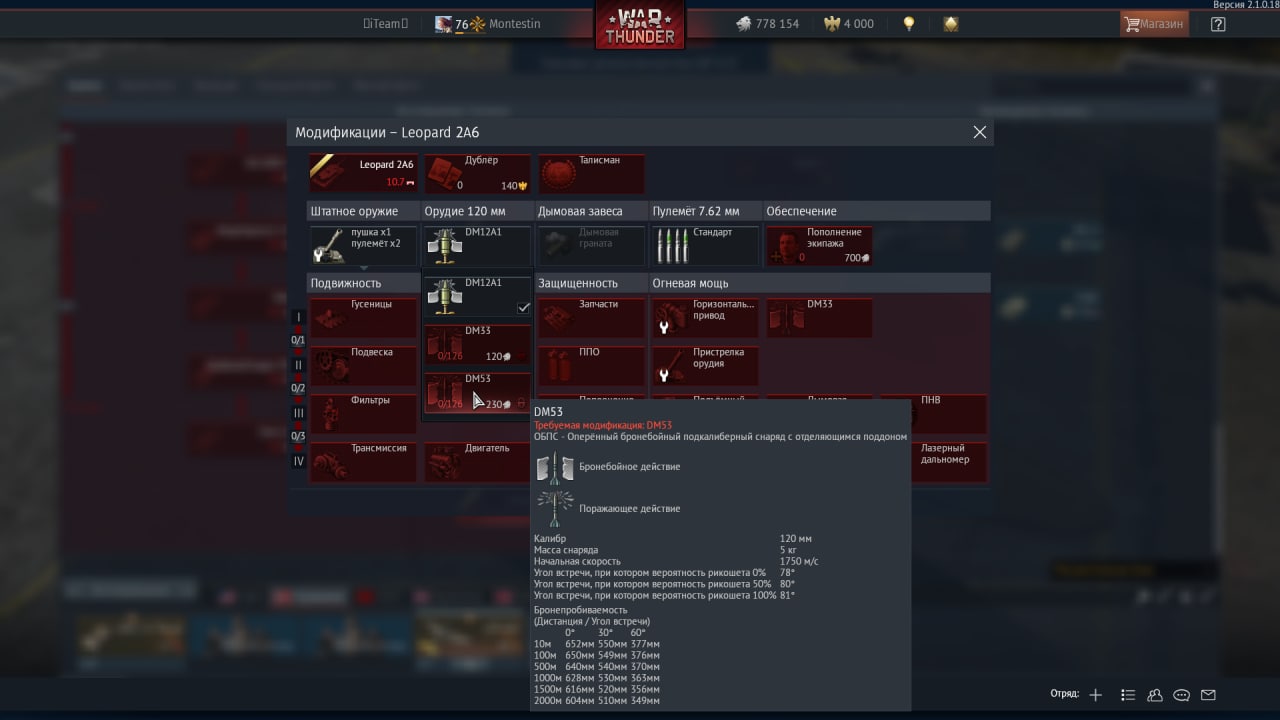
Task: Open the Стандарт machine gun belt selector
Action: coord(705,245)
